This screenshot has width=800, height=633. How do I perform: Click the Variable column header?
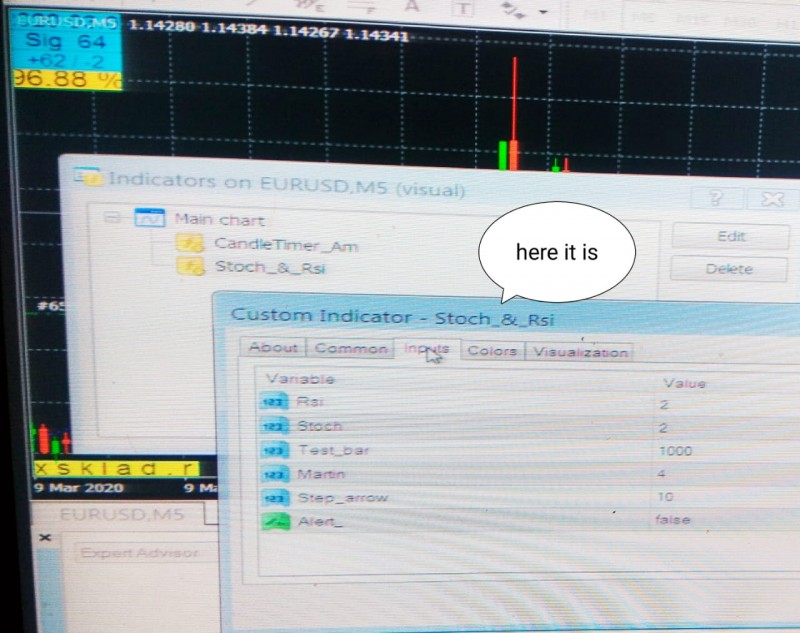click(x=300, y=379)
